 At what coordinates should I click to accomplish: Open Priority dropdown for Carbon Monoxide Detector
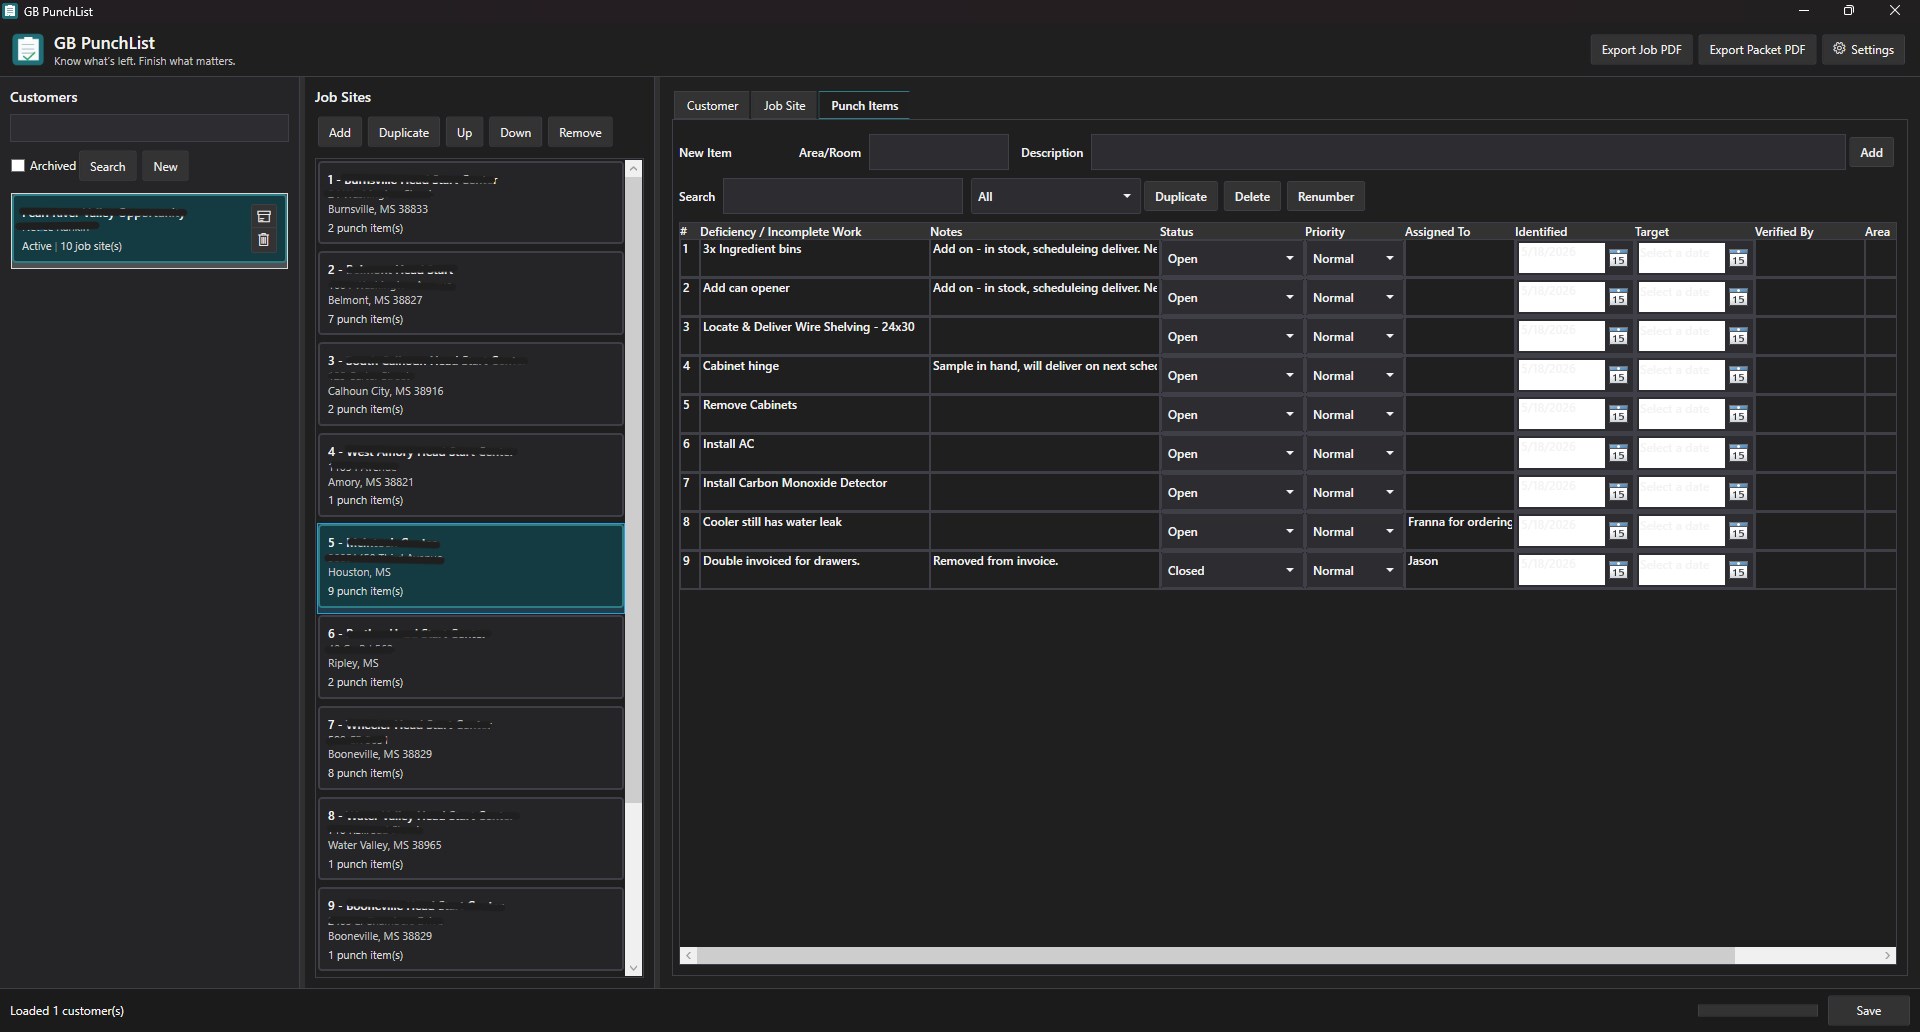(x=1353, y=493)
